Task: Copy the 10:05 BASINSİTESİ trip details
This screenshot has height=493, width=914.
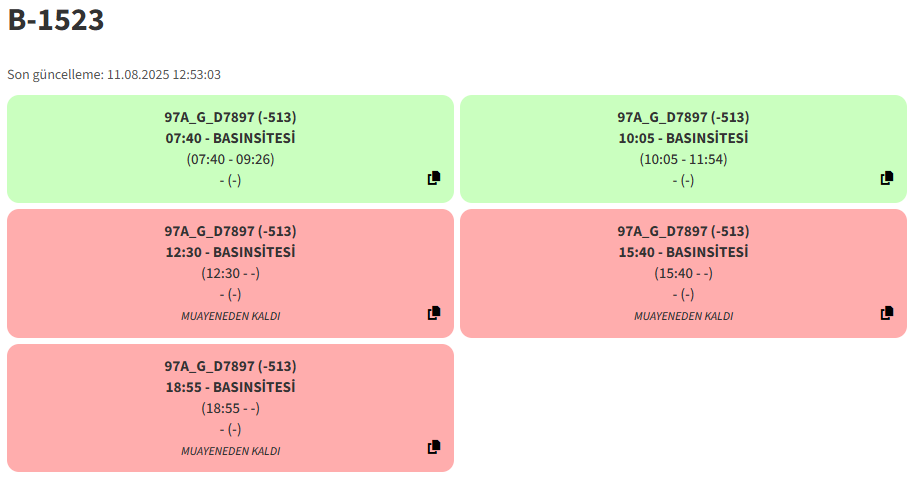Action: (x=887, y=178)
